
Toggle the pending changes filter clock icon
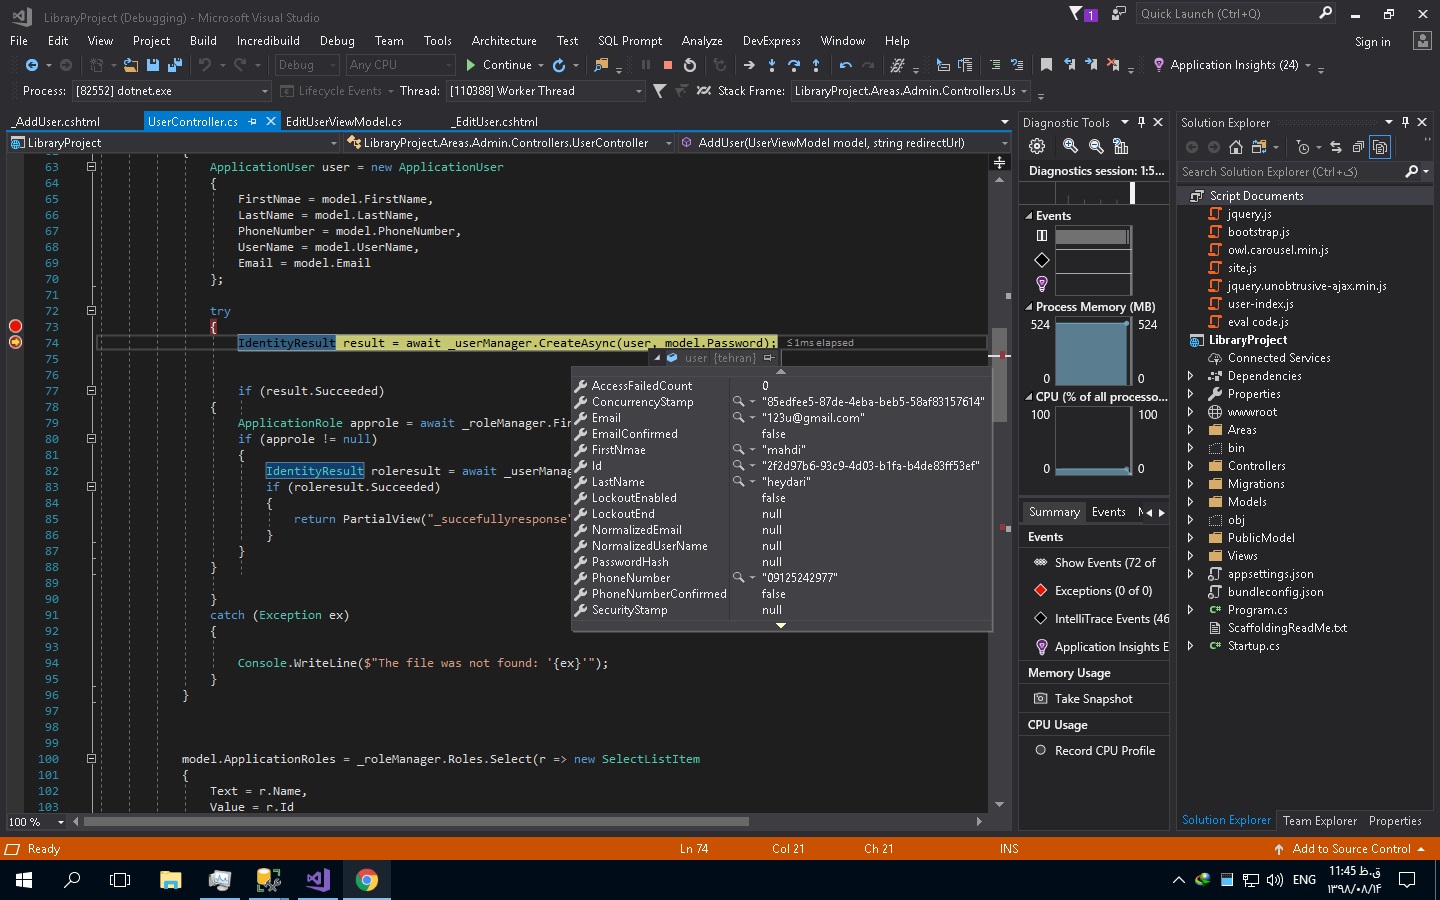point(1302,147)
